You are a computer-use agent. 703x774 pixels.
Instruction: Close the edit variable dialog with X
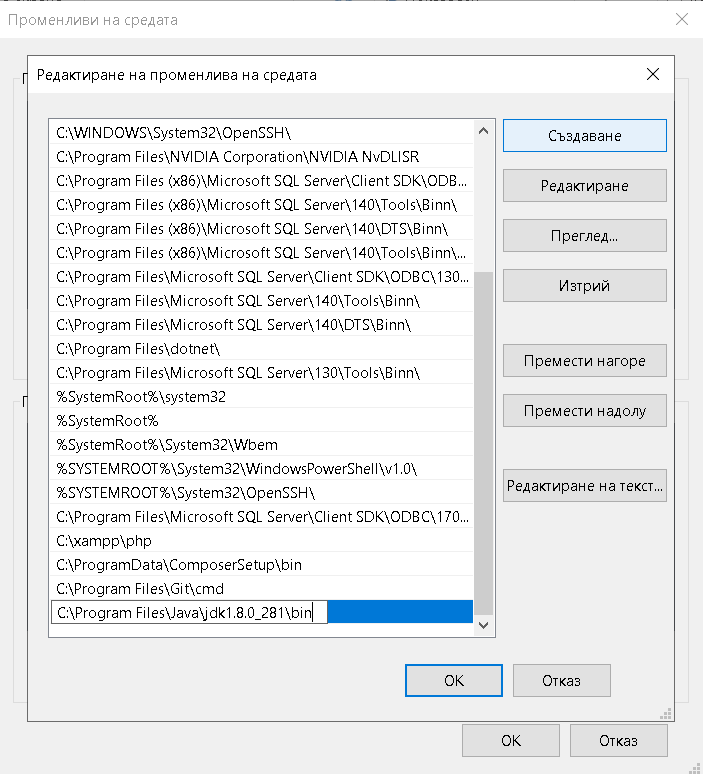(x=653, y=75)
